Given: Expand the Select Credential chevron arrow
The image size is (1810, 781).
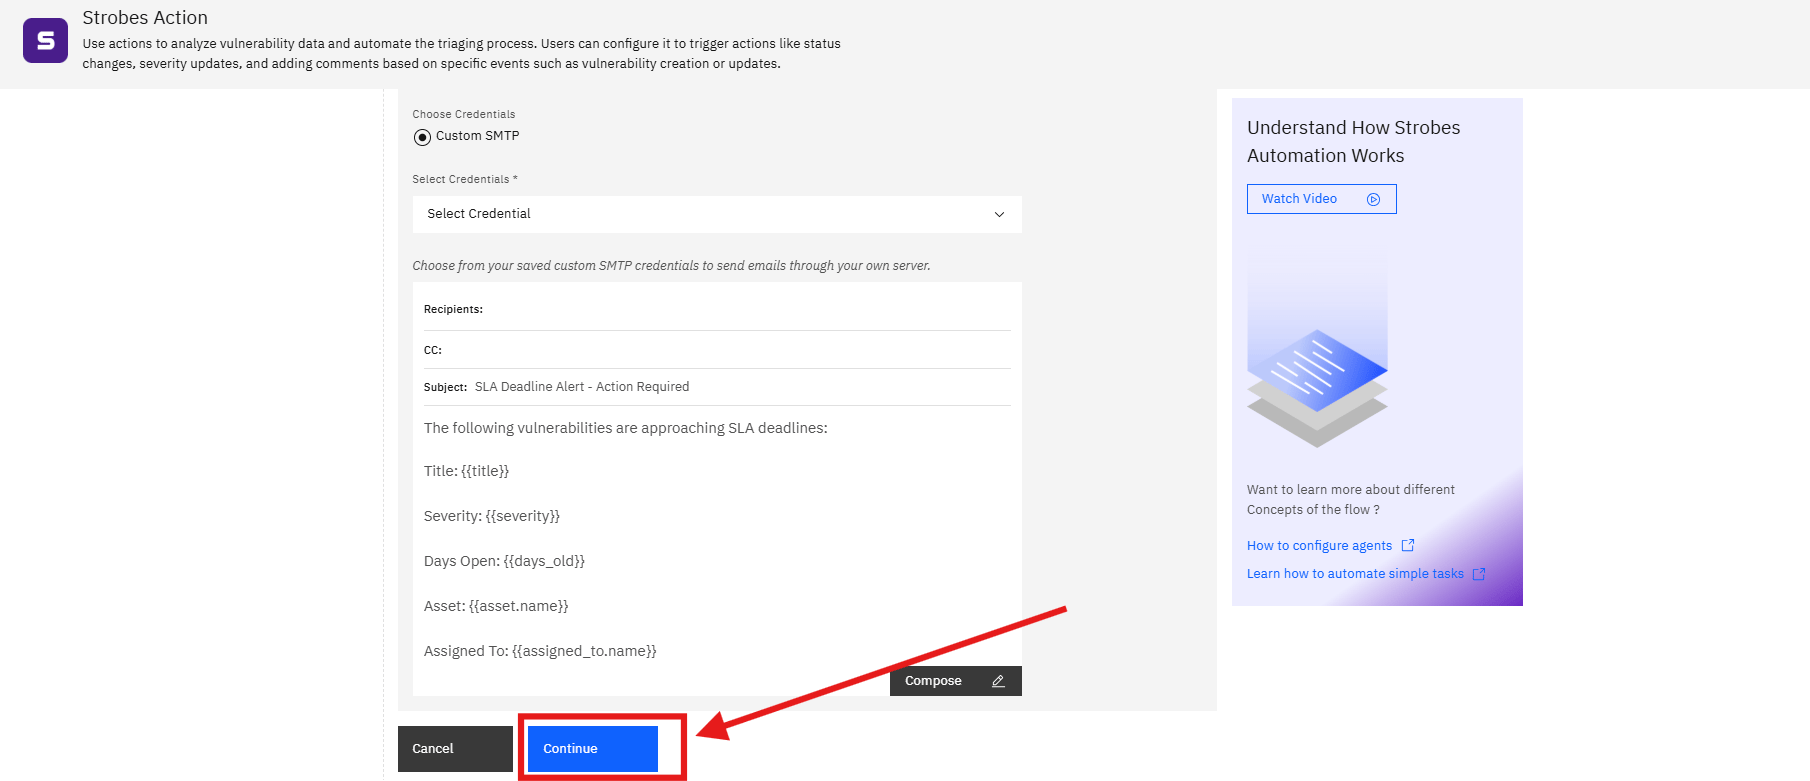Looking at the screenshot, I should [999, 215].
